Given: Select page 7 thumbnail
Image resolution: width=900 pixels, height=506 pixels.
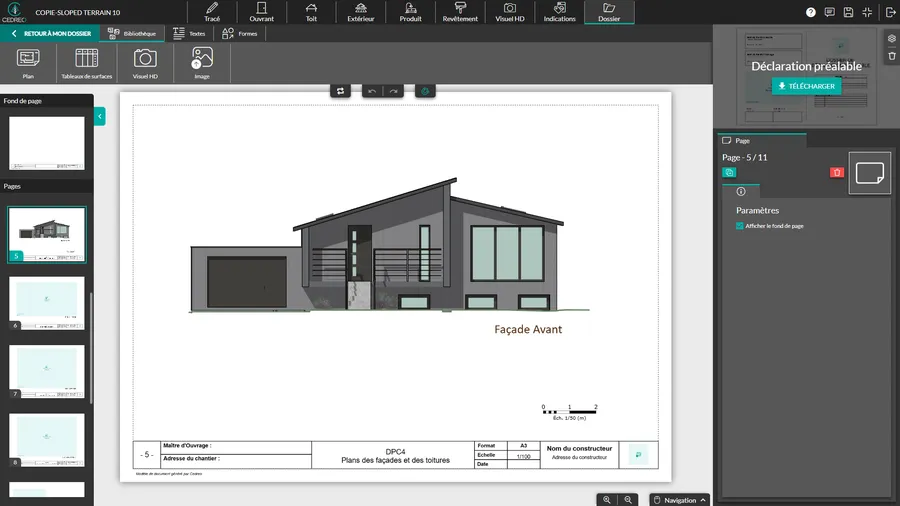Looking at the screenshot, I should pyautogui.click(x=46, y=371).
